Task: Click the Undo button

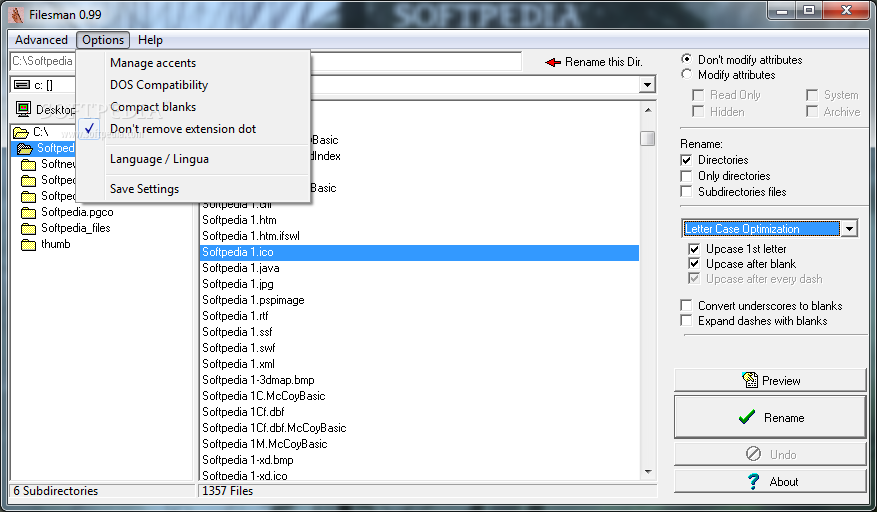Action: pos(770,454)
